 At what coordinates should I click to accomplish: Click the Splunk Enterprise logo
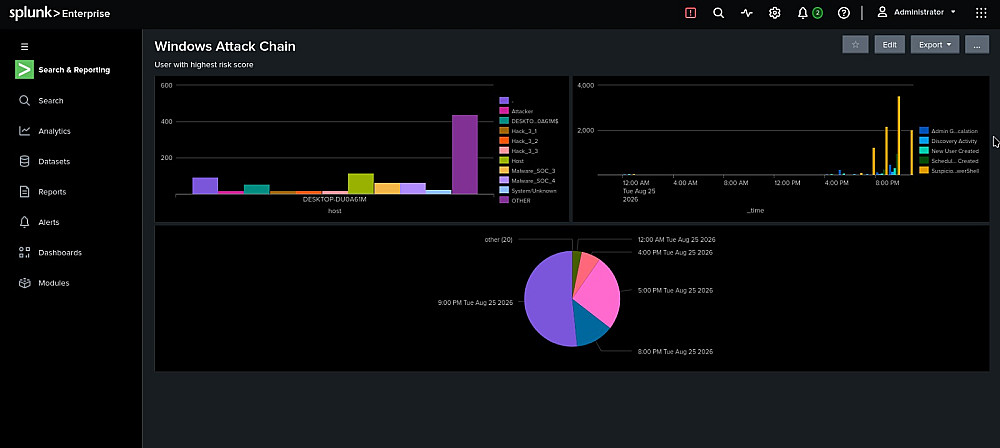tap(59, 13)
